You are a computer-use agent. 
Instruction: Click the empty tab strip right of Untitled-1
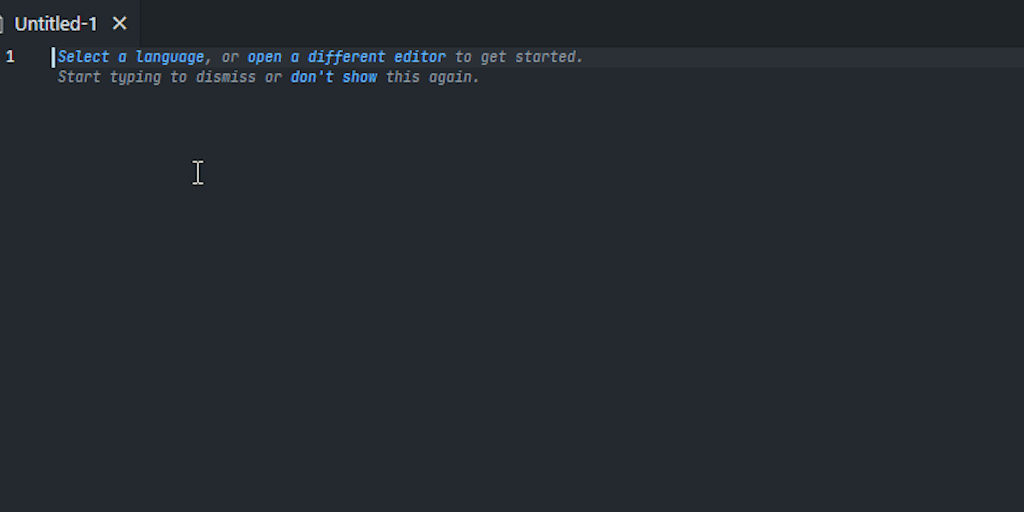pos(580,23)
